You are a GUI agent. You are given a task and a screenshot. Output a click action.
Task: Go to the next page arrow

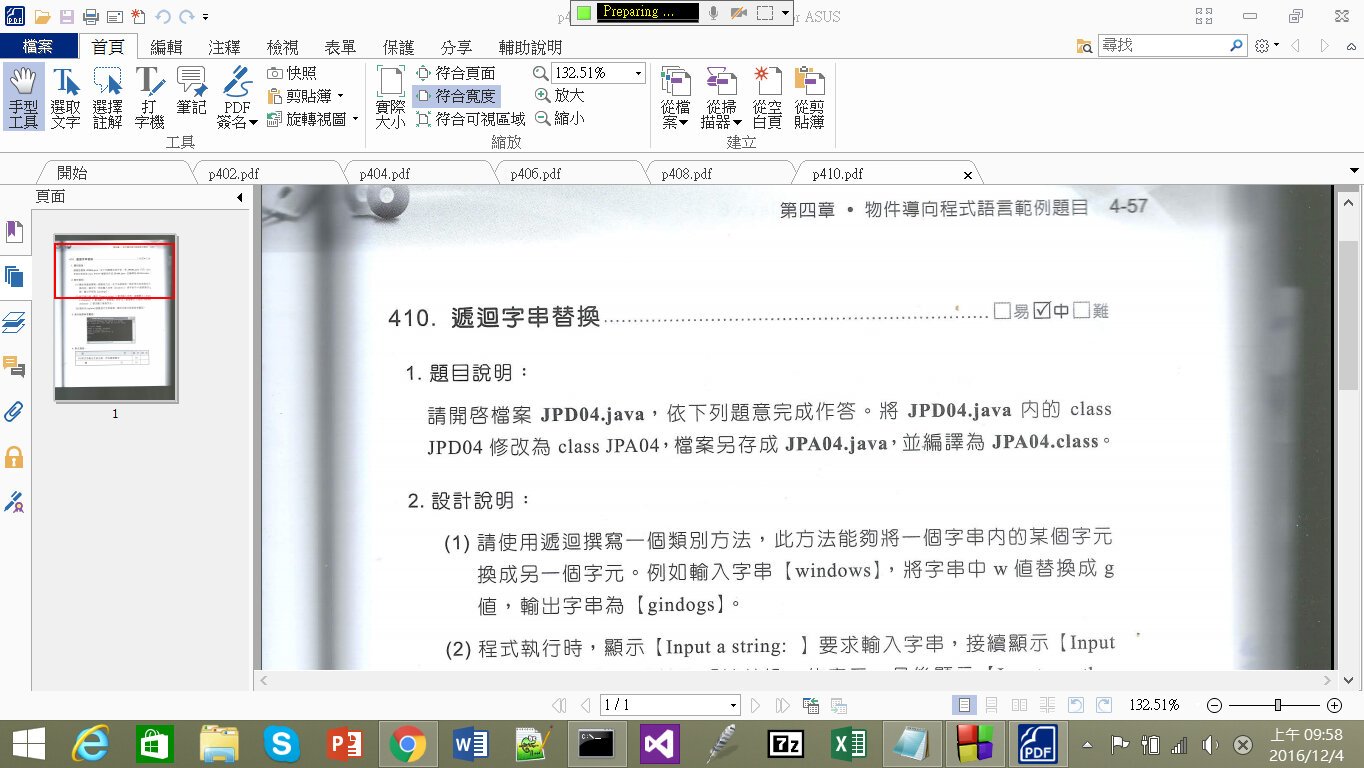coord(757,705)
